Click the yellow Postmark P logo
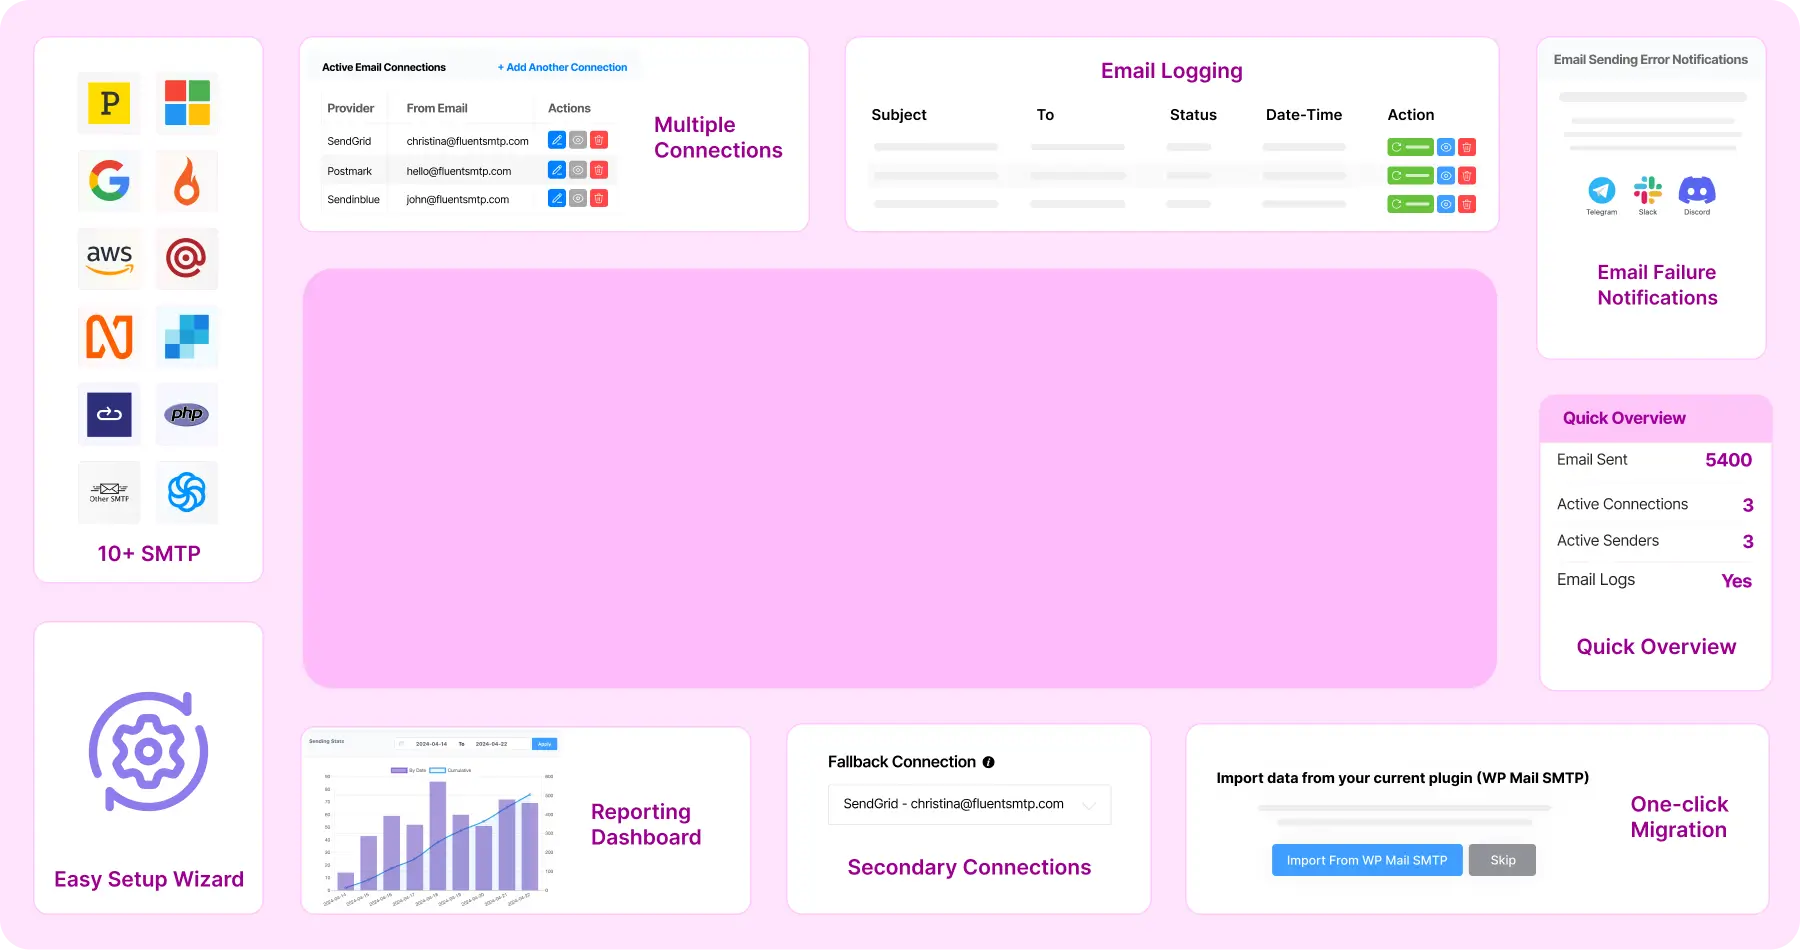 109,103
